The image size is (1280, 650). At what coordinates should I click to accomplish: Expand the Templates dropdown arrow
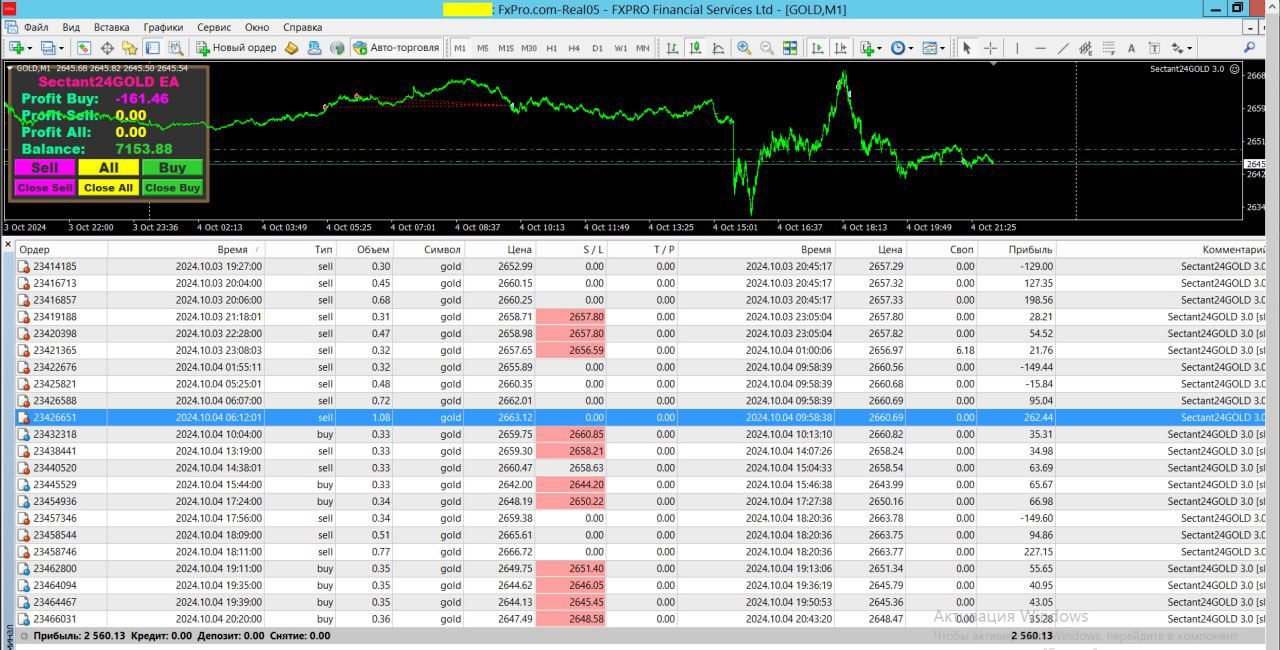click(942, 48)
